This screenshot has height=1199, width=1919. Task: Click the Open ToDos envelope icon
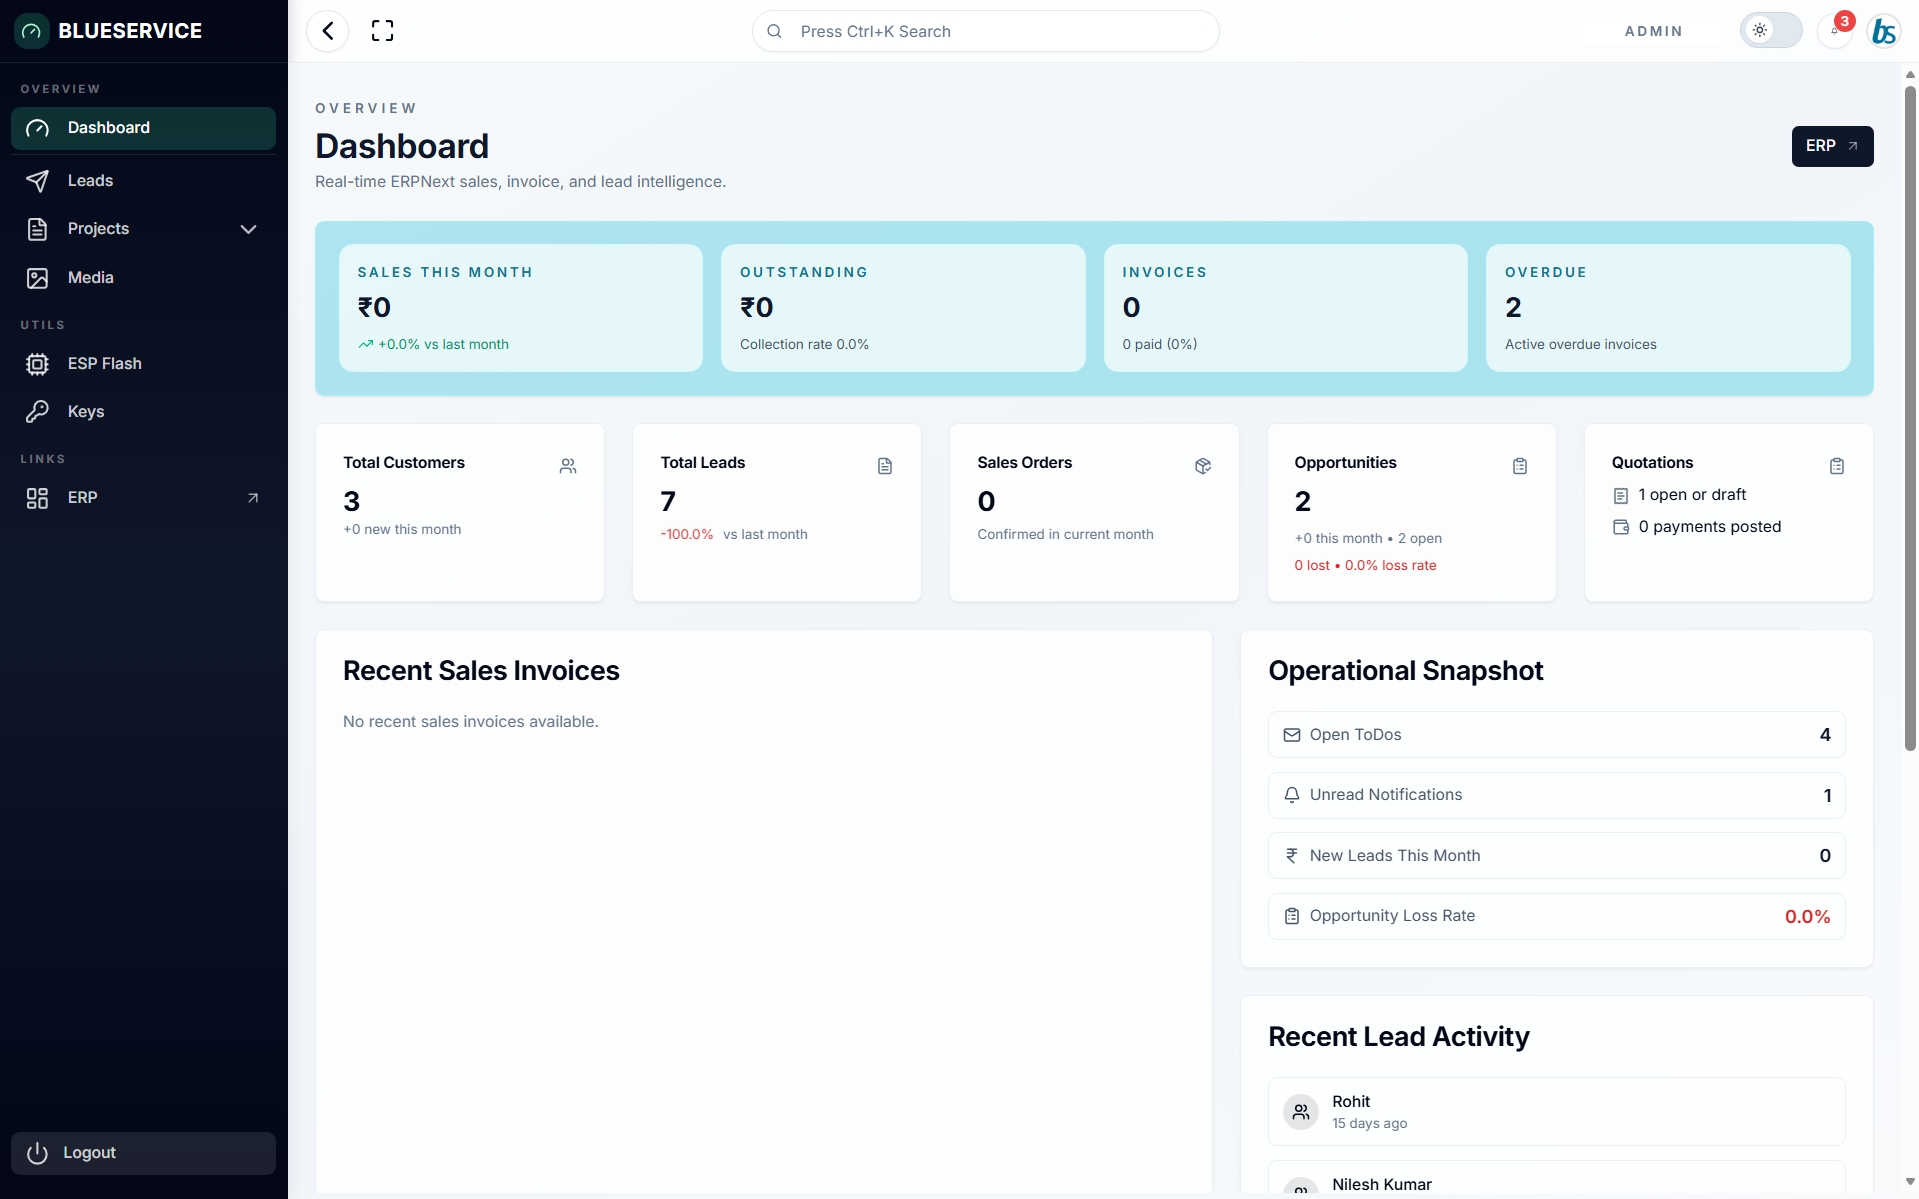(1292, 735)
